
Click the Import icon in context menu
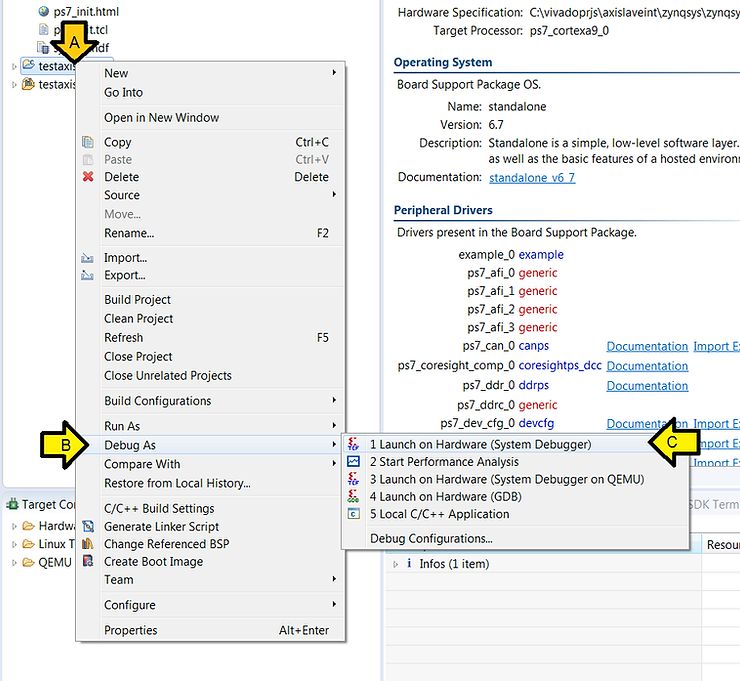pyautogui.click(x=87, y=258)
